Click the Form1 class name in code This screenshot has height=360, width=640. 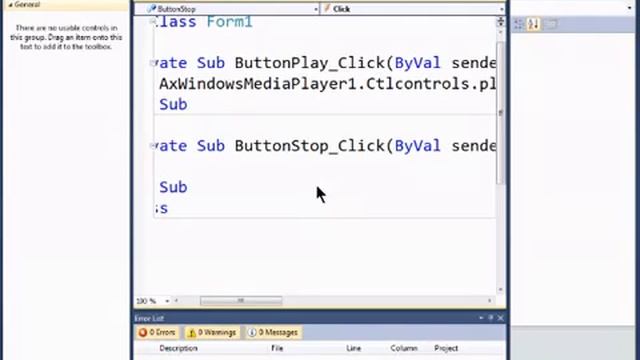tap(230, 22)
